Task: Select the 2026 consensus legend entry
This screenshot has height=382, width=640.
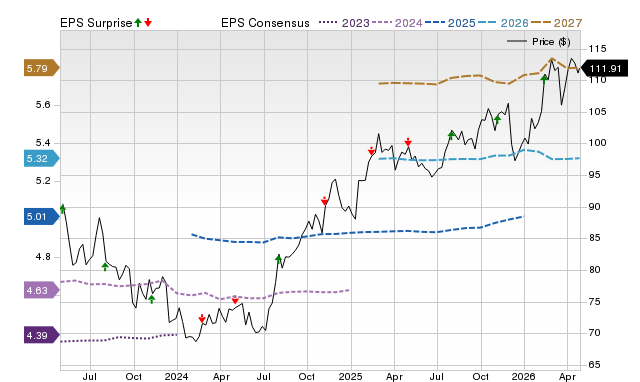Action: (x=503, y=23)
